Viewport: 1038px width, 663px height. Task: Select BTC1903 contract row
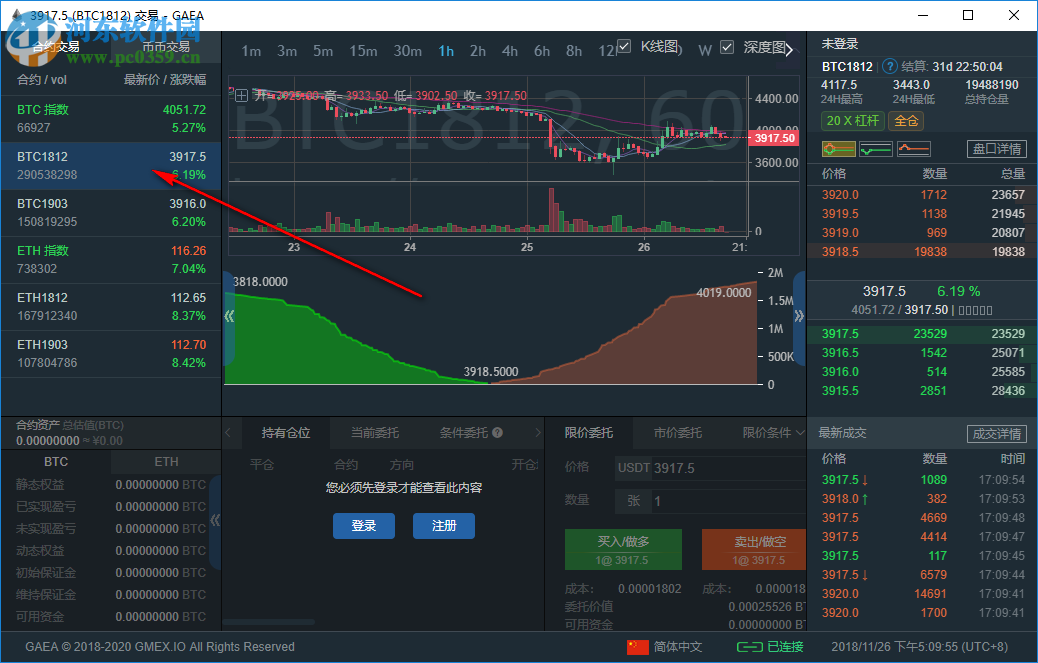(111, 212)
